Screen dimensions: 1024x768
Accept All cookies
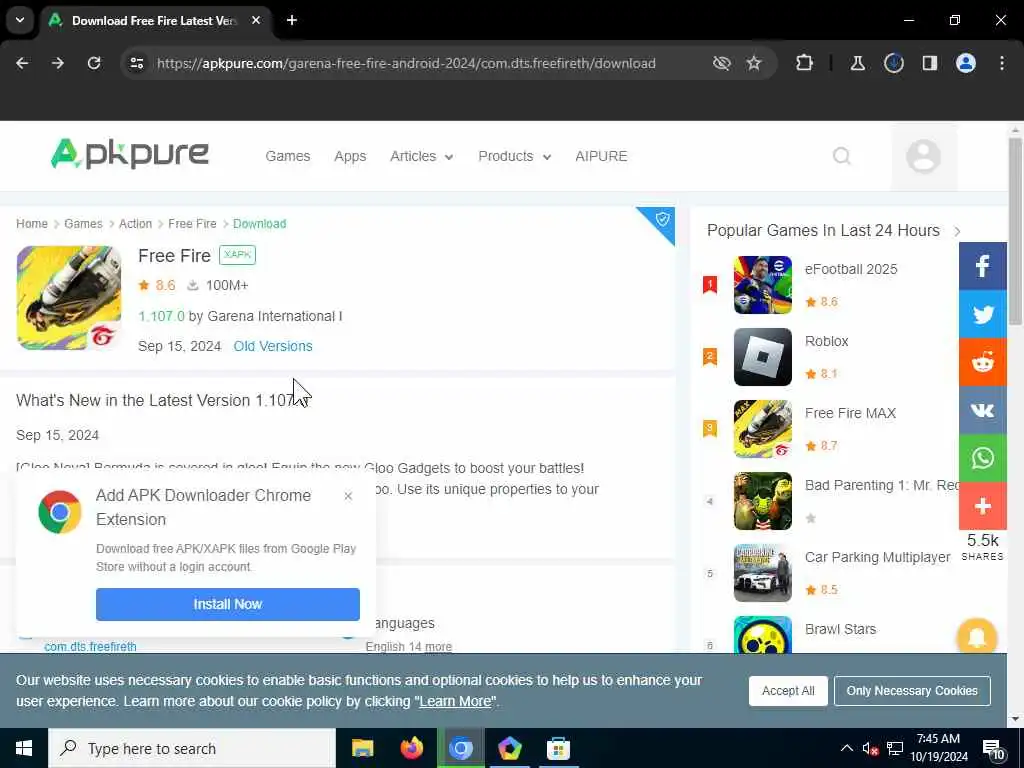pyautogui.click(x=788, y=691)
